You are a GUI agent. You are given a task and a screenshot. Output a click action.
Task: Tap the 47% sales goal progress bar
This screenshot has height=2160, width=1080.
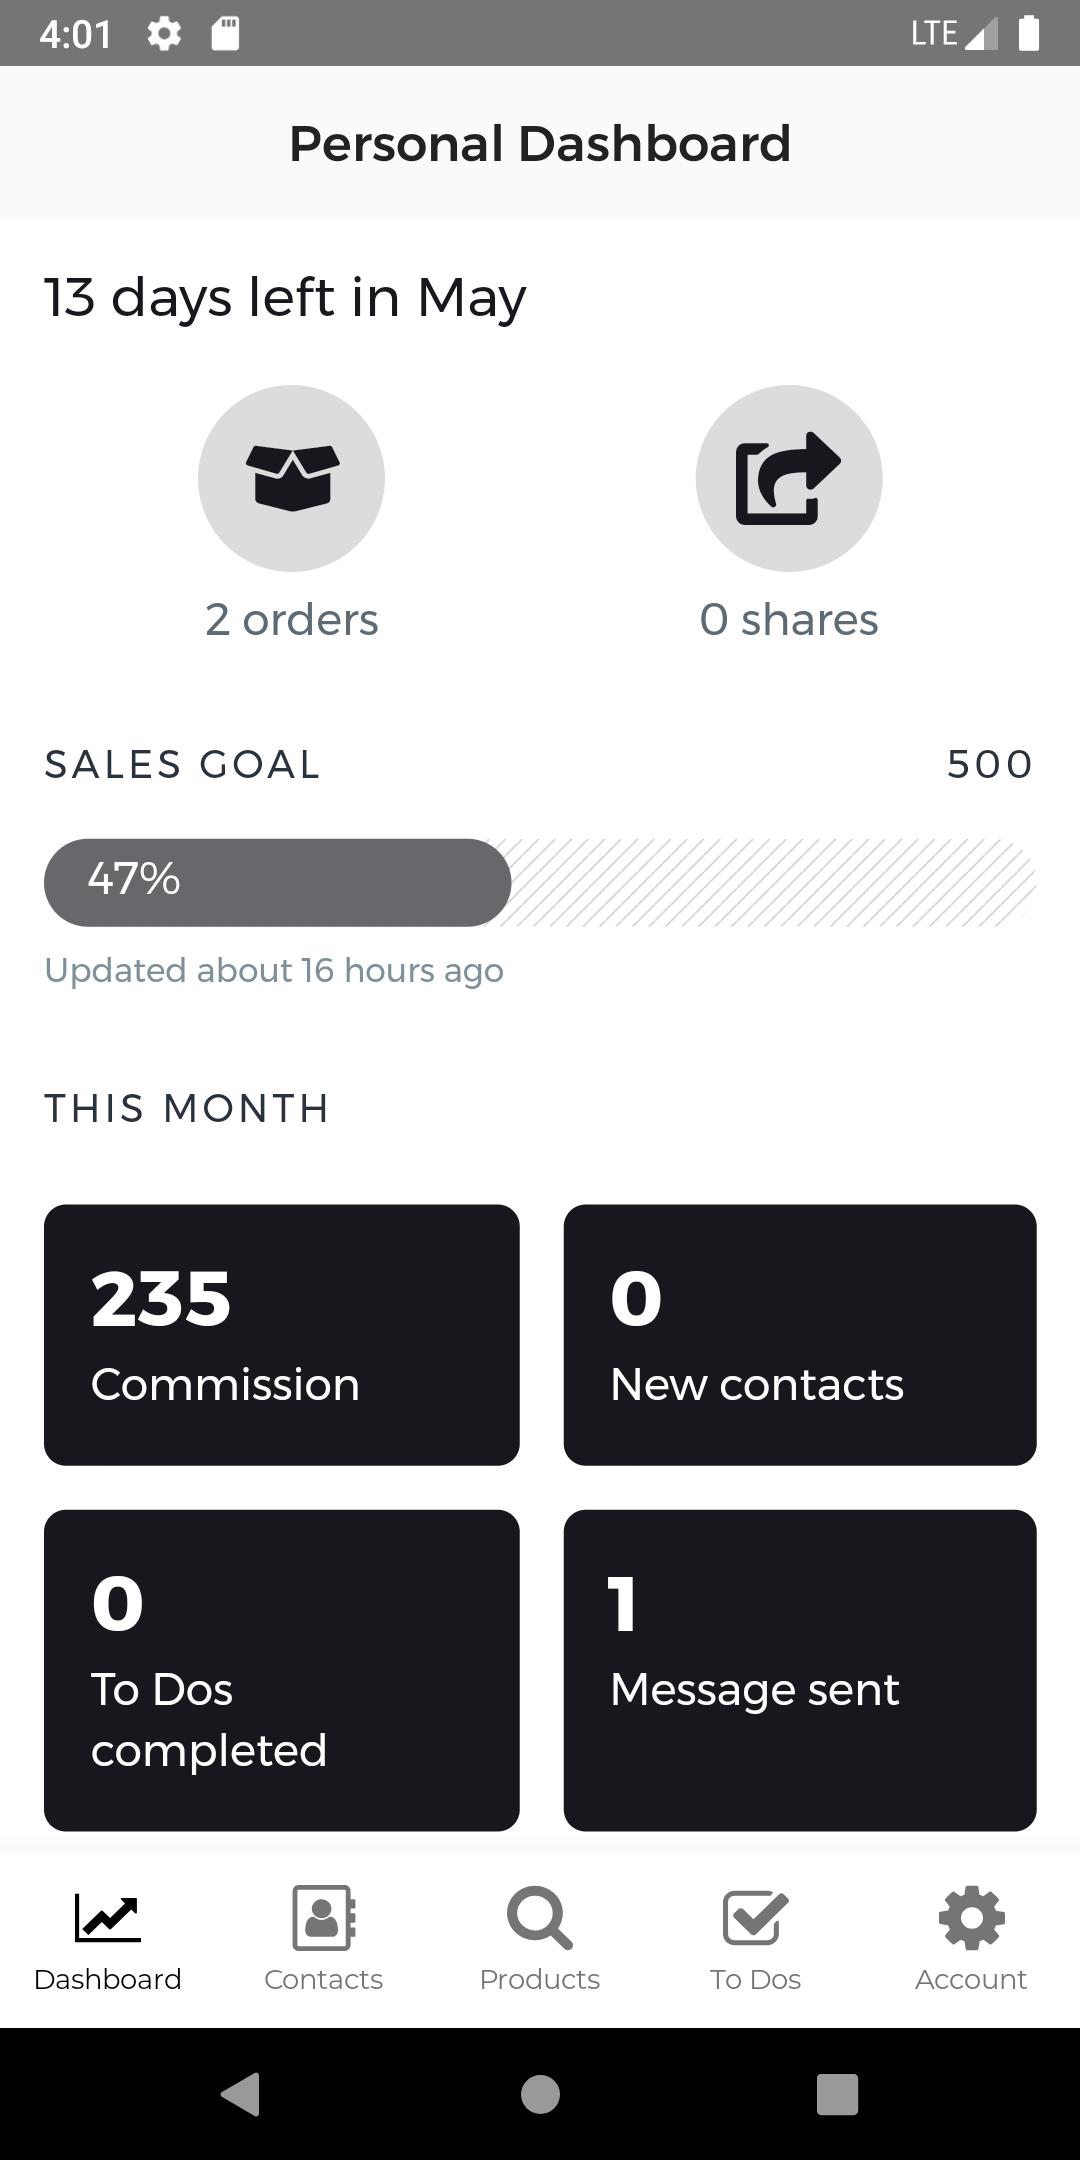(x=540, y=882)
